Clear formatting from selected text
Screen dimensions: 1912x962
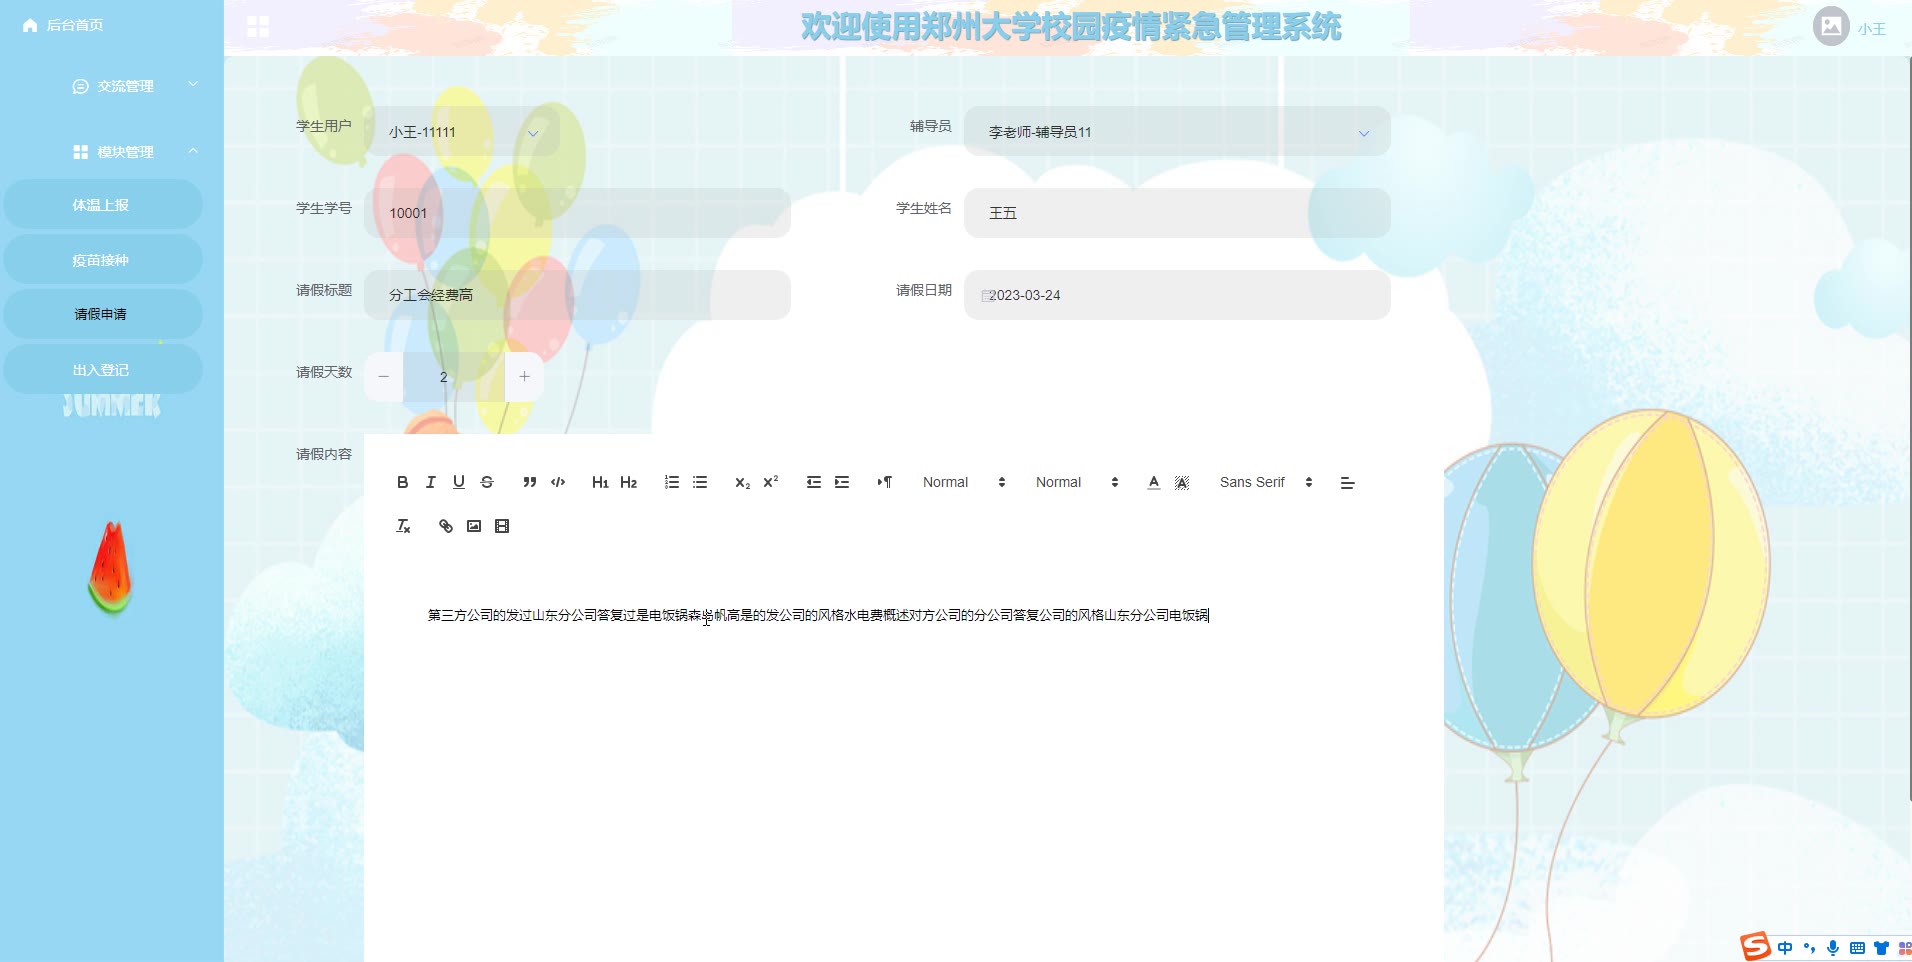pos(403,526)
